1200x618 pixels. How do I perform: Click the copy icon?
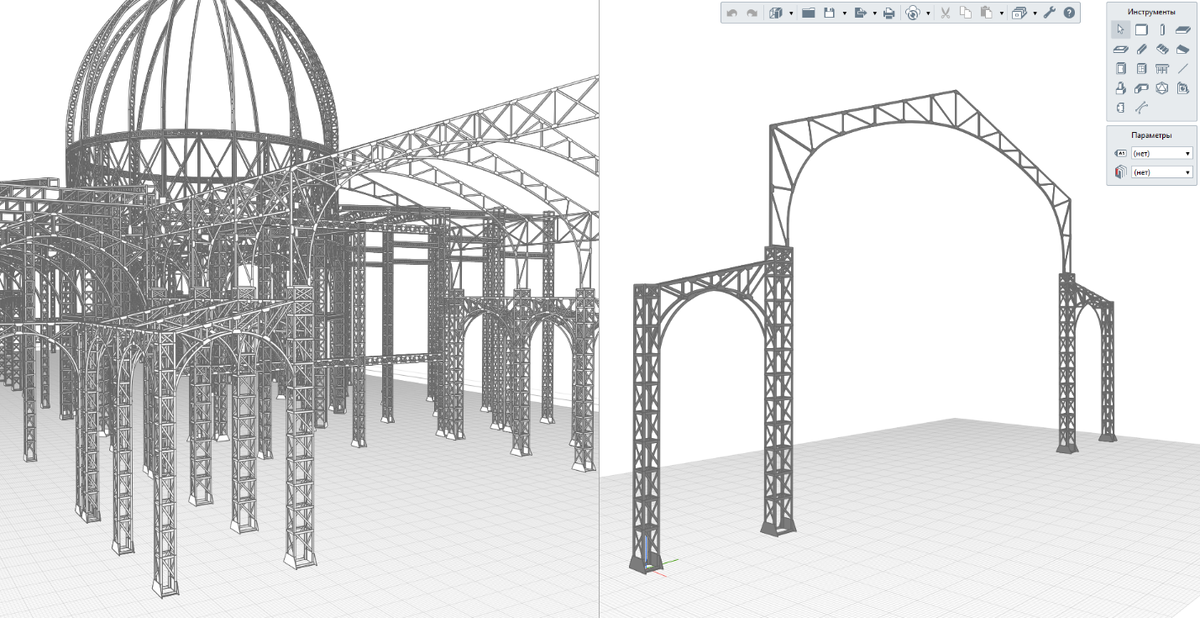pyautogui.click(x=965, y=13)
